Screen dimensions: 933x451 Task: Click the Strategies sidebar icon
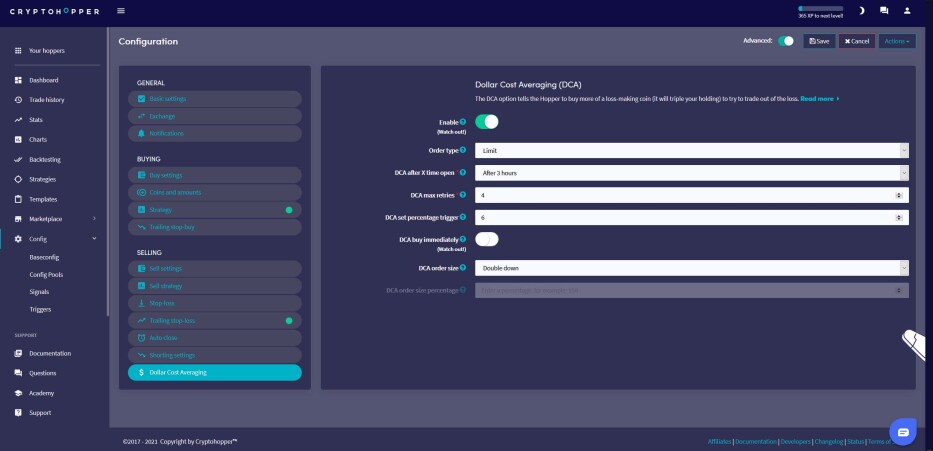pyautogui.click(x=18, y=179)
